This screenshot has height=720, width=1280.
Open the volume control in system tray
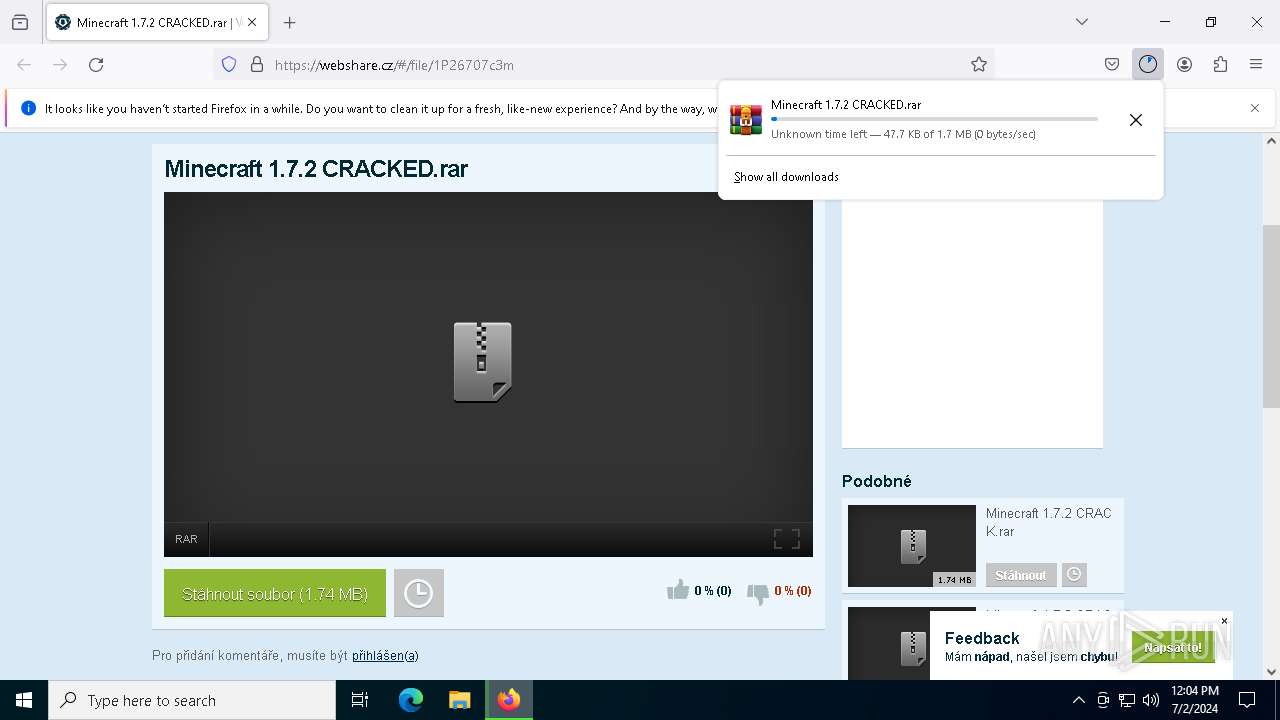pos(1151,700)
